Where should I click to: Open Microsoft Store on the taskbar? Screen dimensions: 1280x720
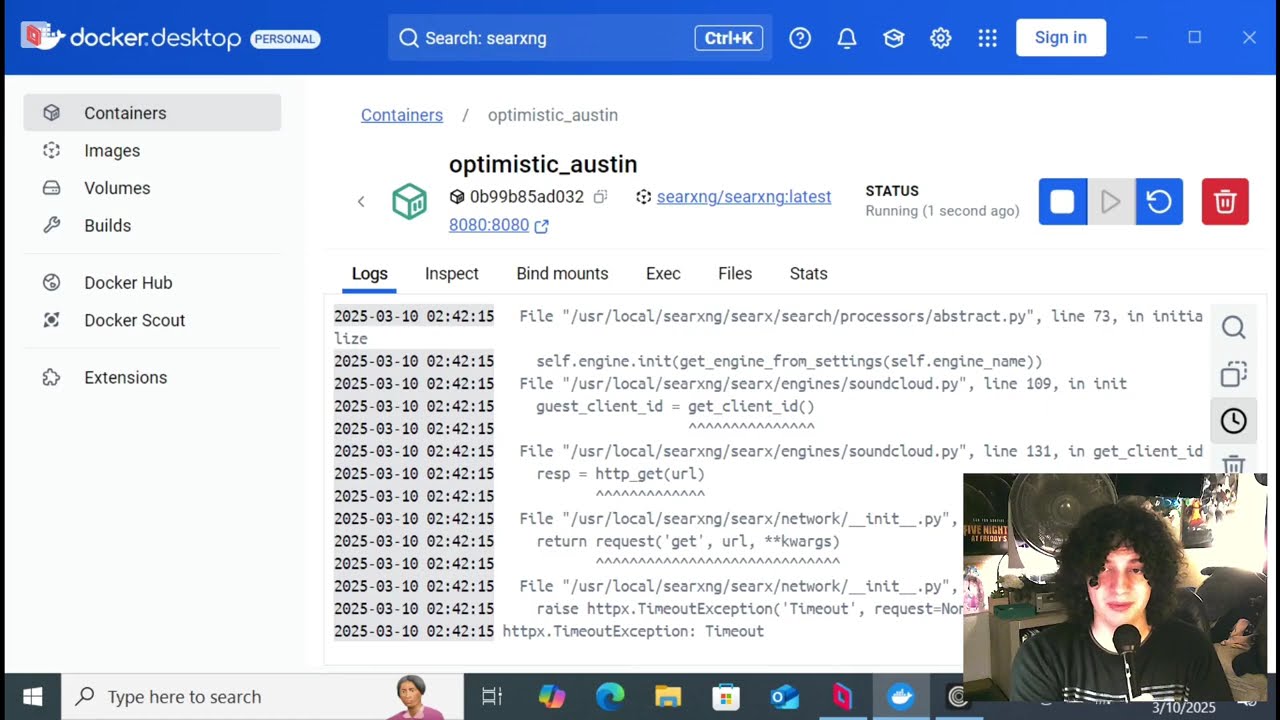click(726, 696)
